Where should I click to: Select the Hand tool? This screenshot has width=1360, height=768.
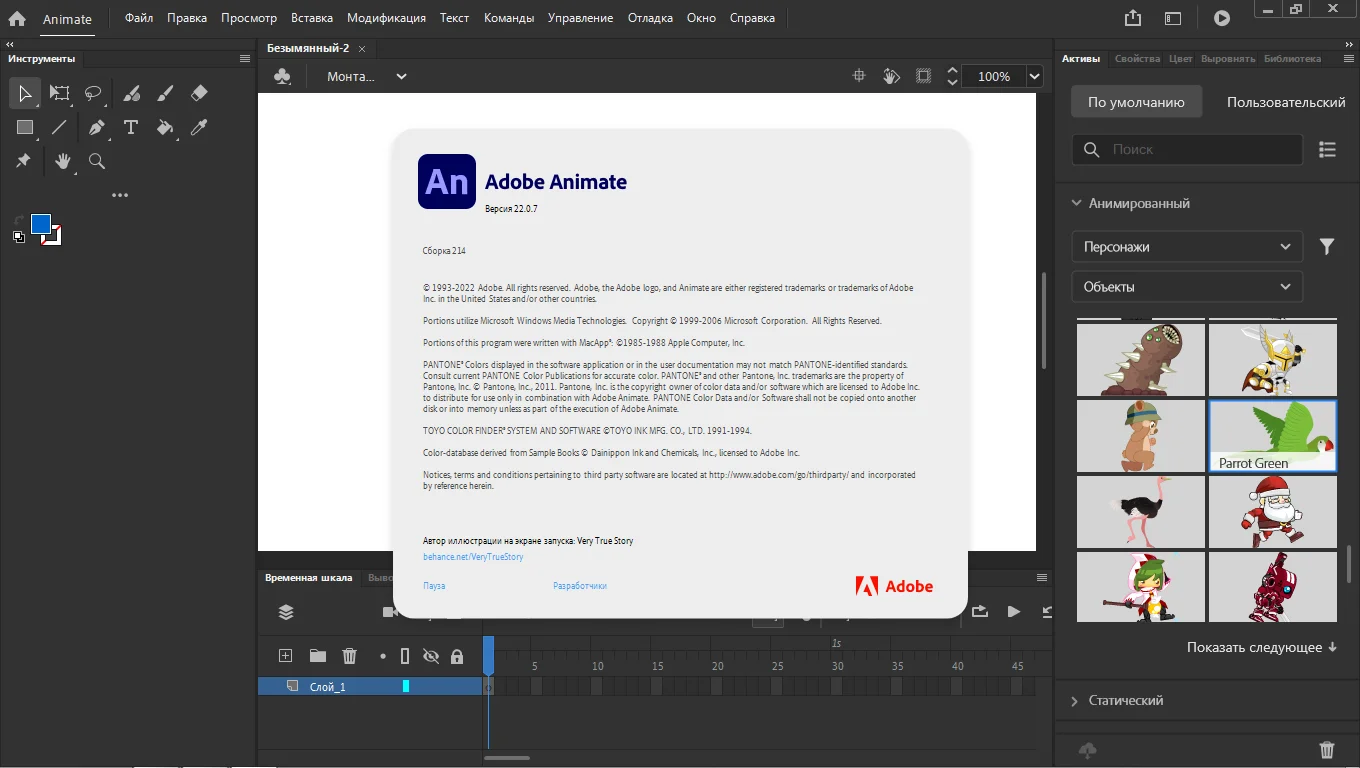tap(63, 161)
